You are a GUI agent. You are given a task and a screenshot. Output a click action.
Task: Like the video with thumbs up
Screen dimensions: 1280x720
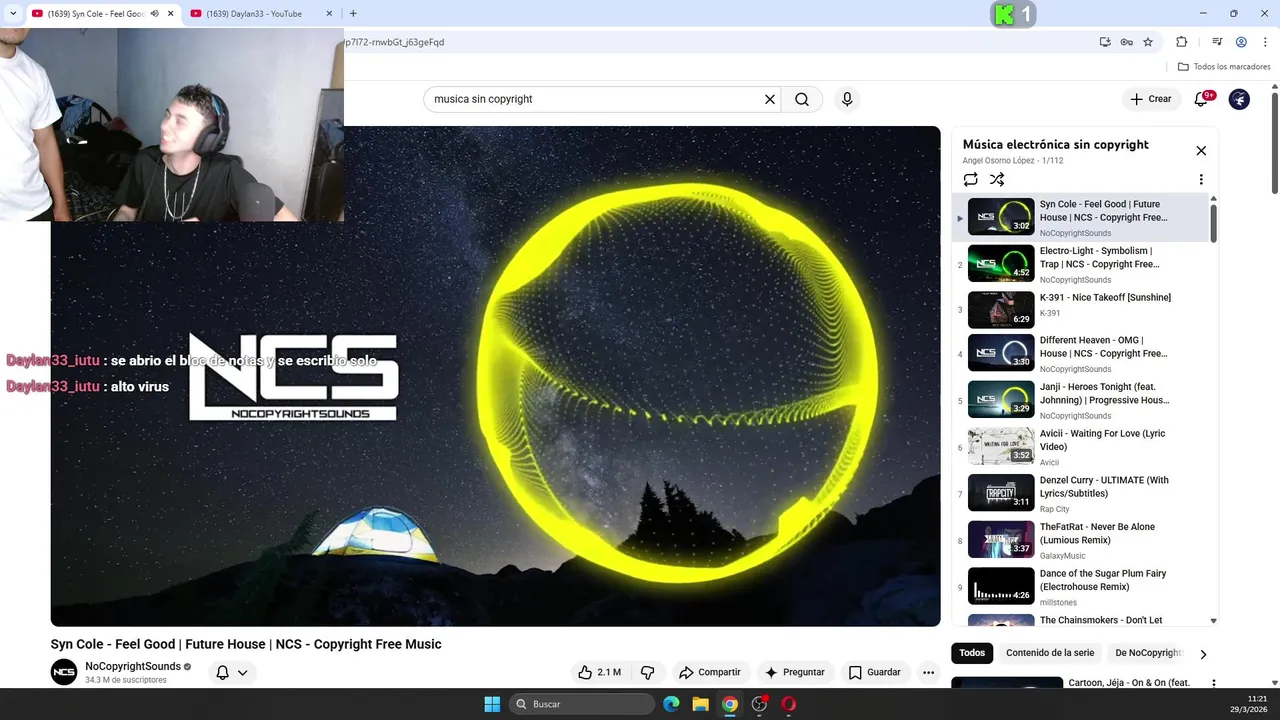(x=599, y=672)
